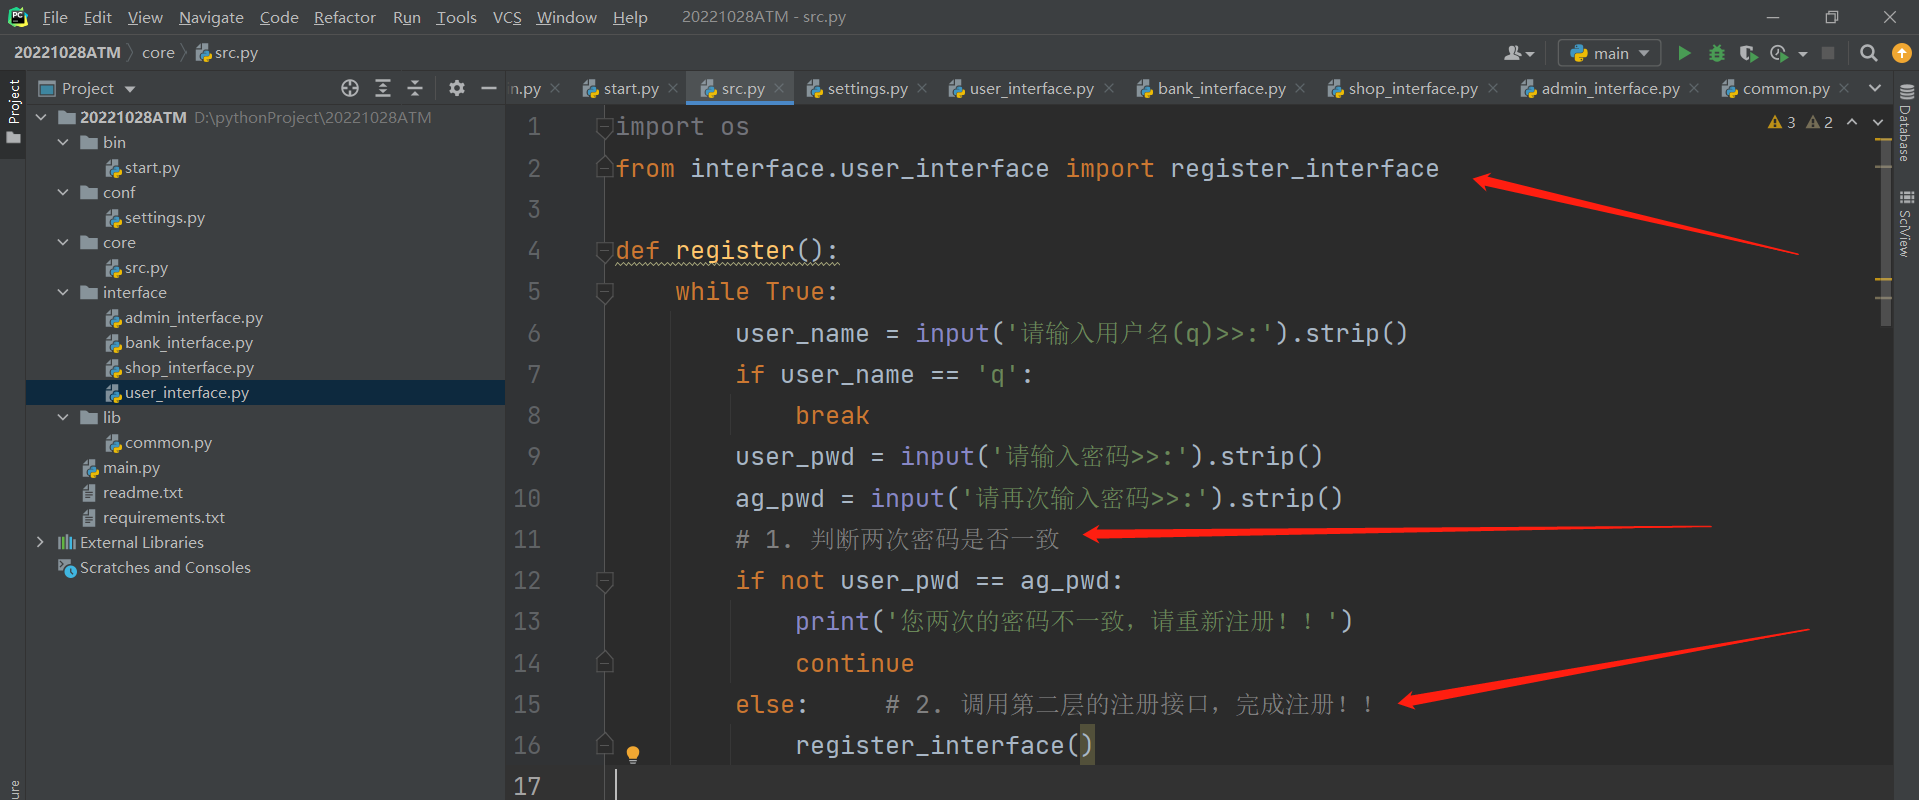The width and height of the screenshot is (1919, 800).
Task: Click the editor vertical scrollbar
Action: (x=1884, y=230)
